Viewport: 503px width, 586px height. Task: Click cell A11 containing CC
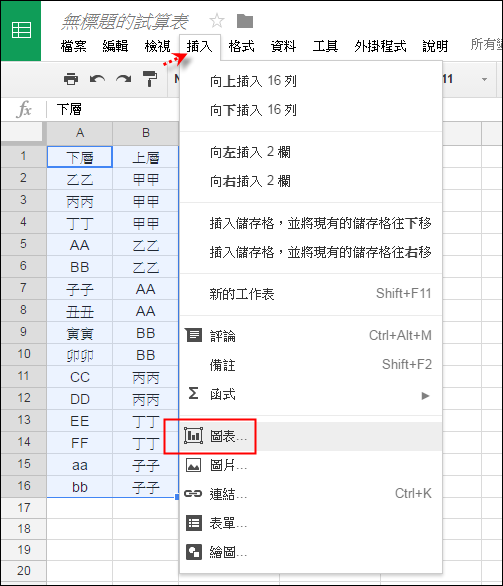(x=80, y=377)
